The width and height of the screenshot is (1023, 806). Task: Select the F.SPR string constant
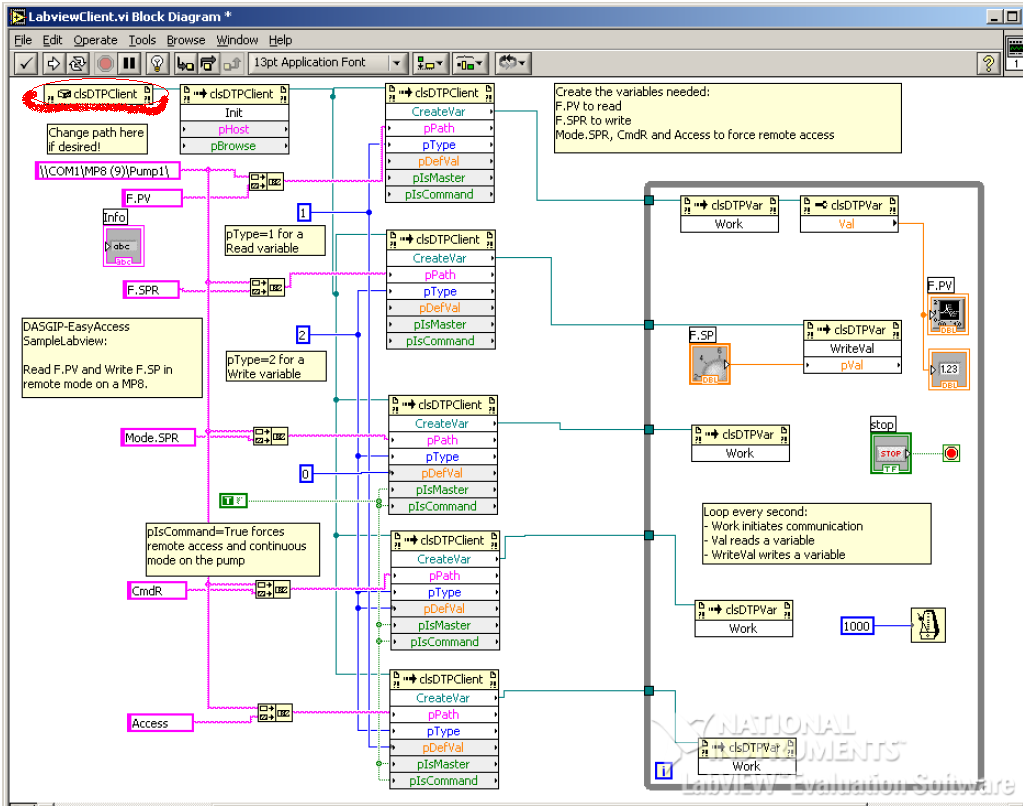pyautogui.click(x=151, y=290)
